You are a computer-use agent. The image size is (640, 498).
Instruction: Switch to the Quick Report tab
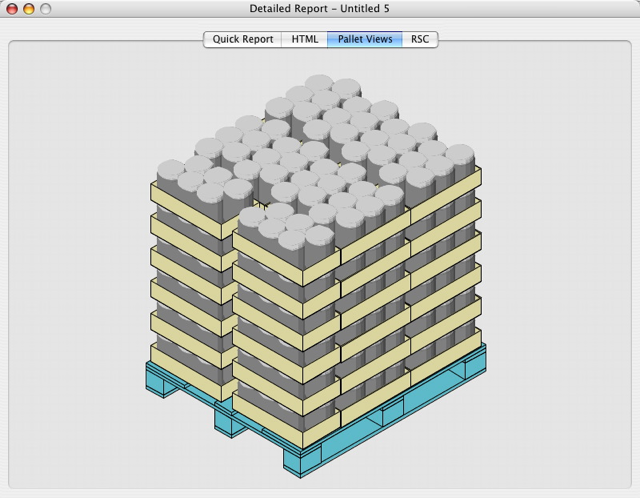click(x=242, y=39)
